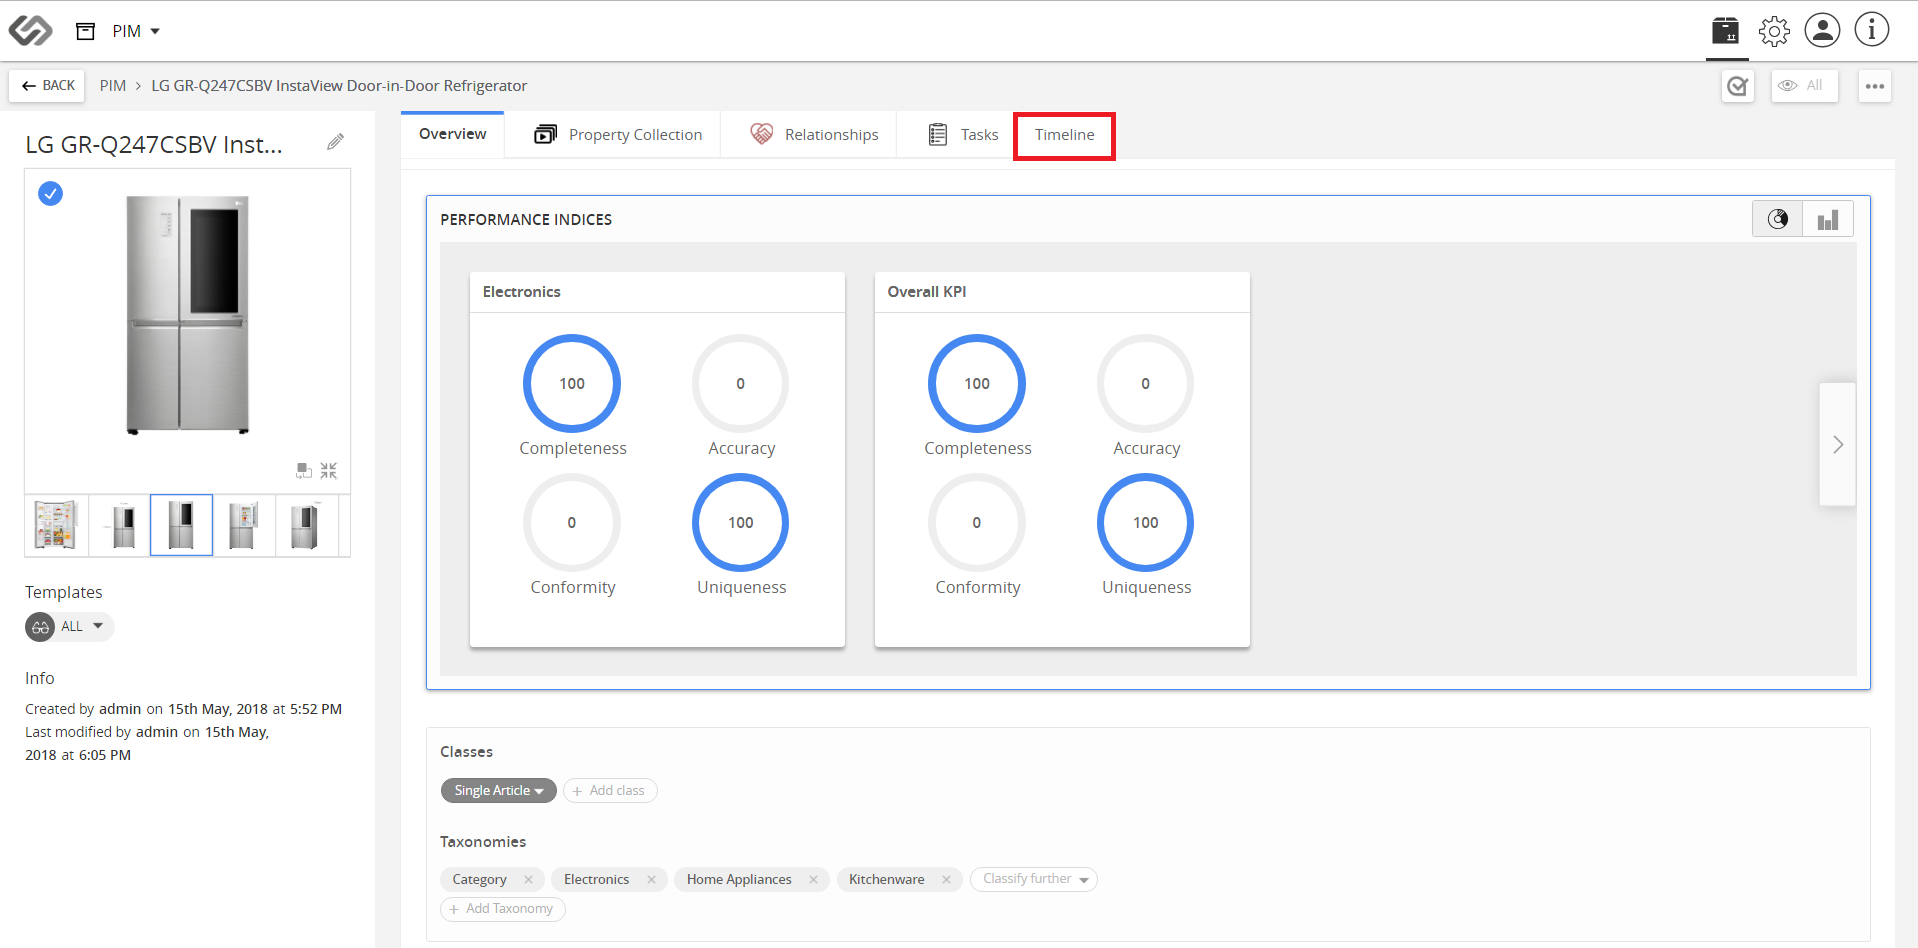Image resolution: width=1918 pixels, height=948 pixels.
Task: Click Overall KPI Completeness 100 gauge
Action: coord(977,383)
